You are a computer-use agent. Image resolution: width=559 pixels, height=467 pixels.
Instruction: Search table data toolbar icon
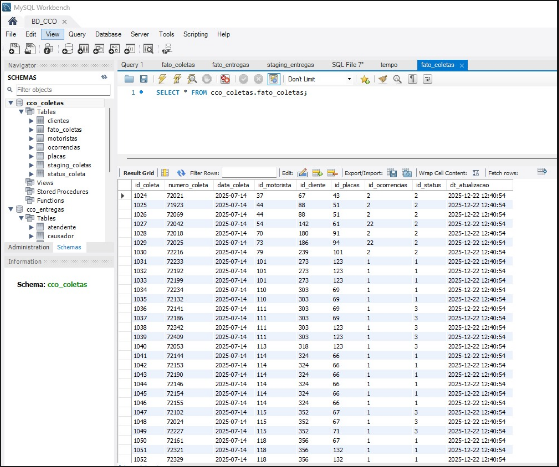pyautogui.click(x=148, y=48)
